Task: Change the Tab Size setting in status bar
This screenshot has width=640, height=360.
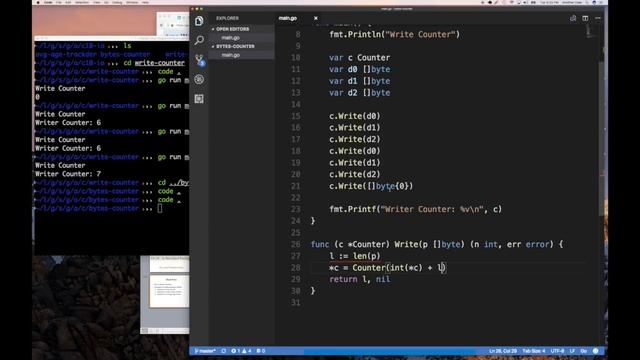Action: click(533, 351)
